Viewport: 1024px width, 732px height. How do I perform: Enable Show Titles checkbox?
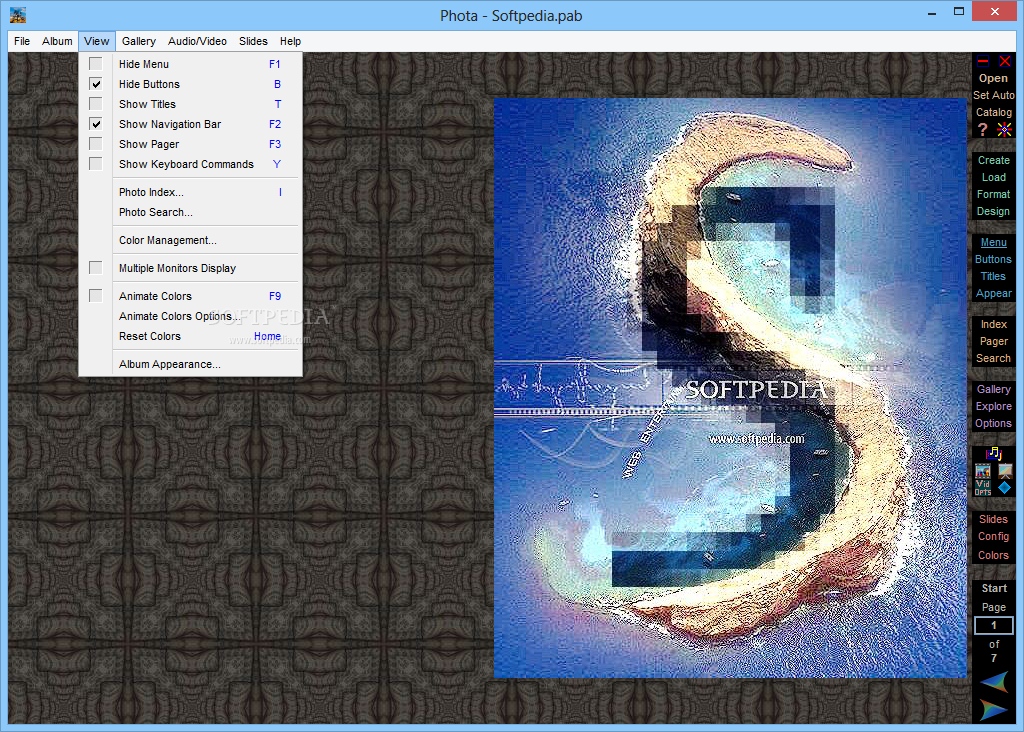coord(95,104)
